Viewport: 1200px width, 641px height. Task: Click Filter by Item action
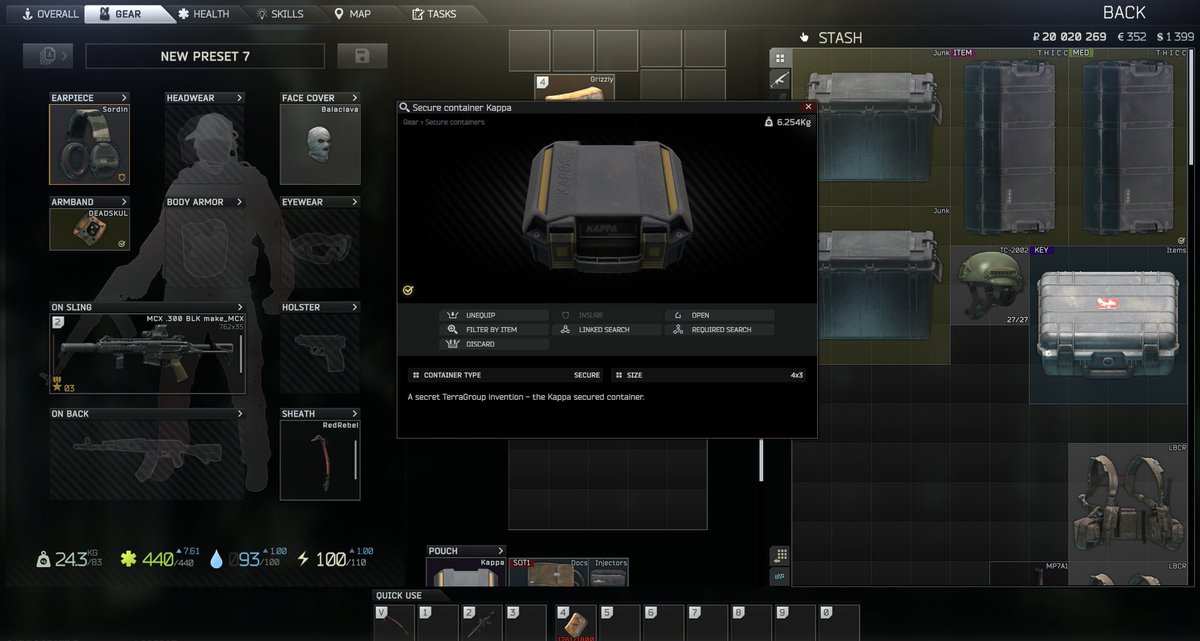coord(494,329)
